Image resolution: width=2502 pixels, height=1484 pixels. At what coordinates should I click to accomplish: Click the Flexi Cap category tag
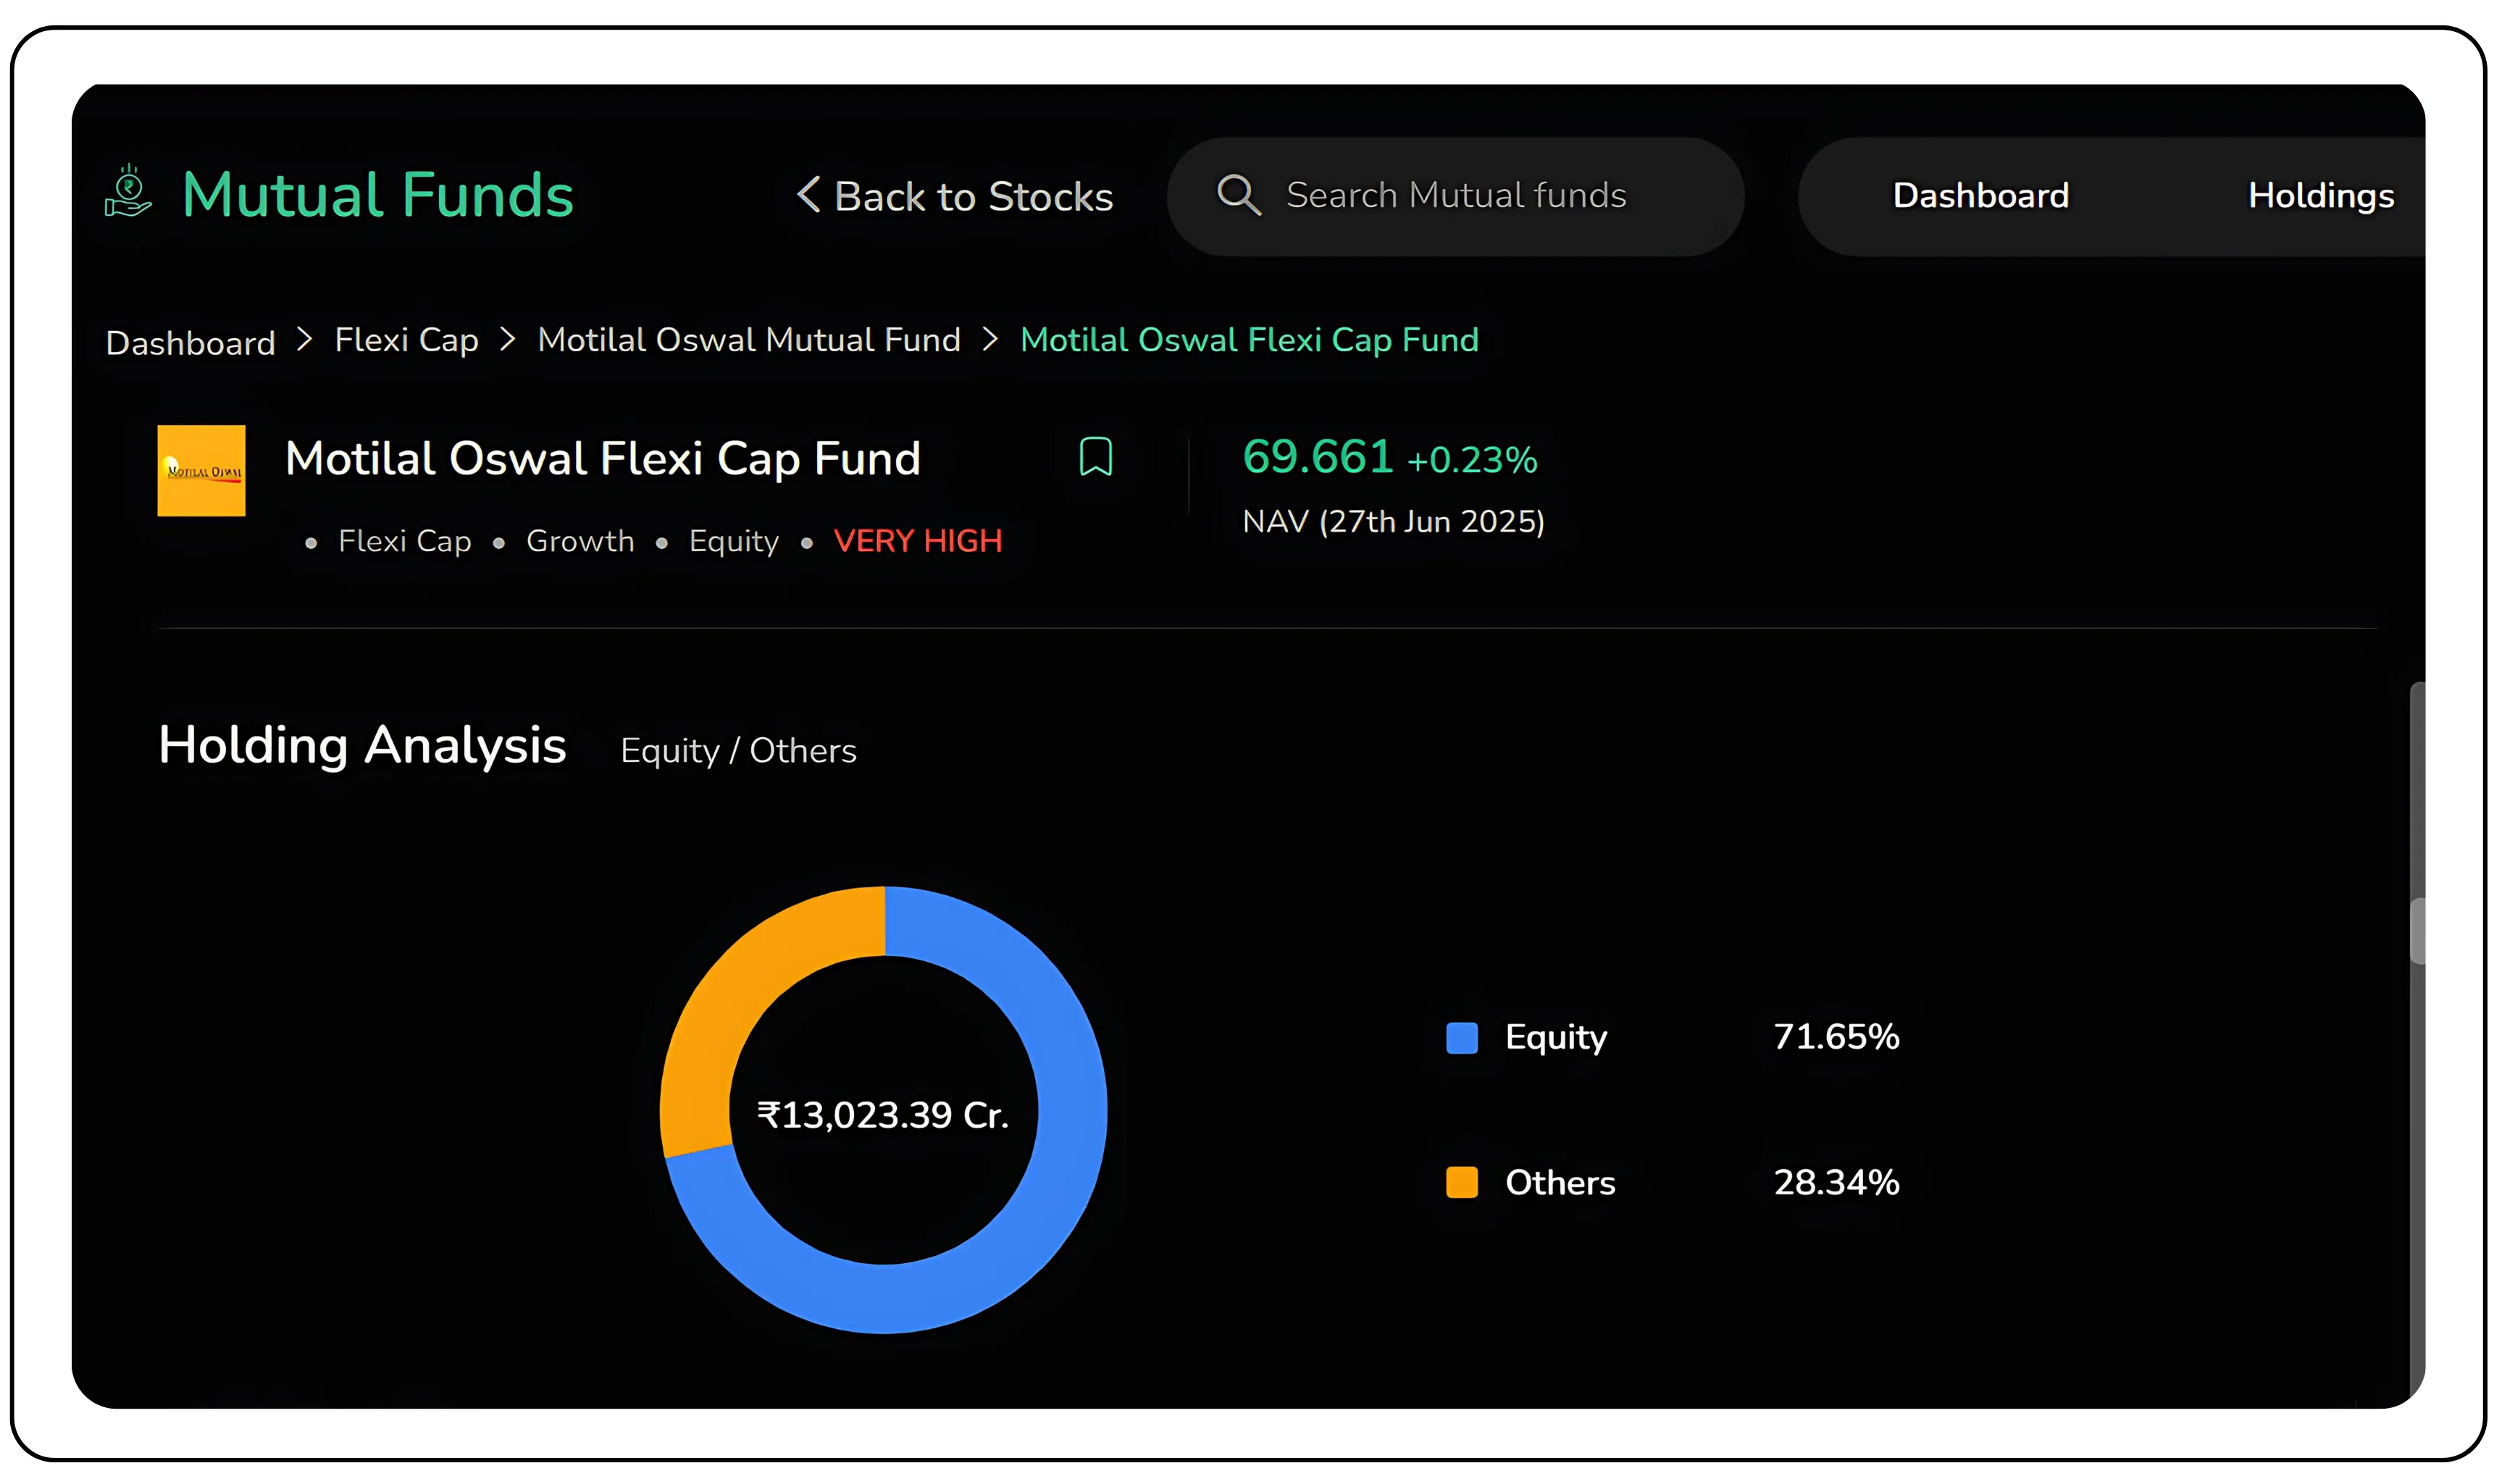point(405,541)
